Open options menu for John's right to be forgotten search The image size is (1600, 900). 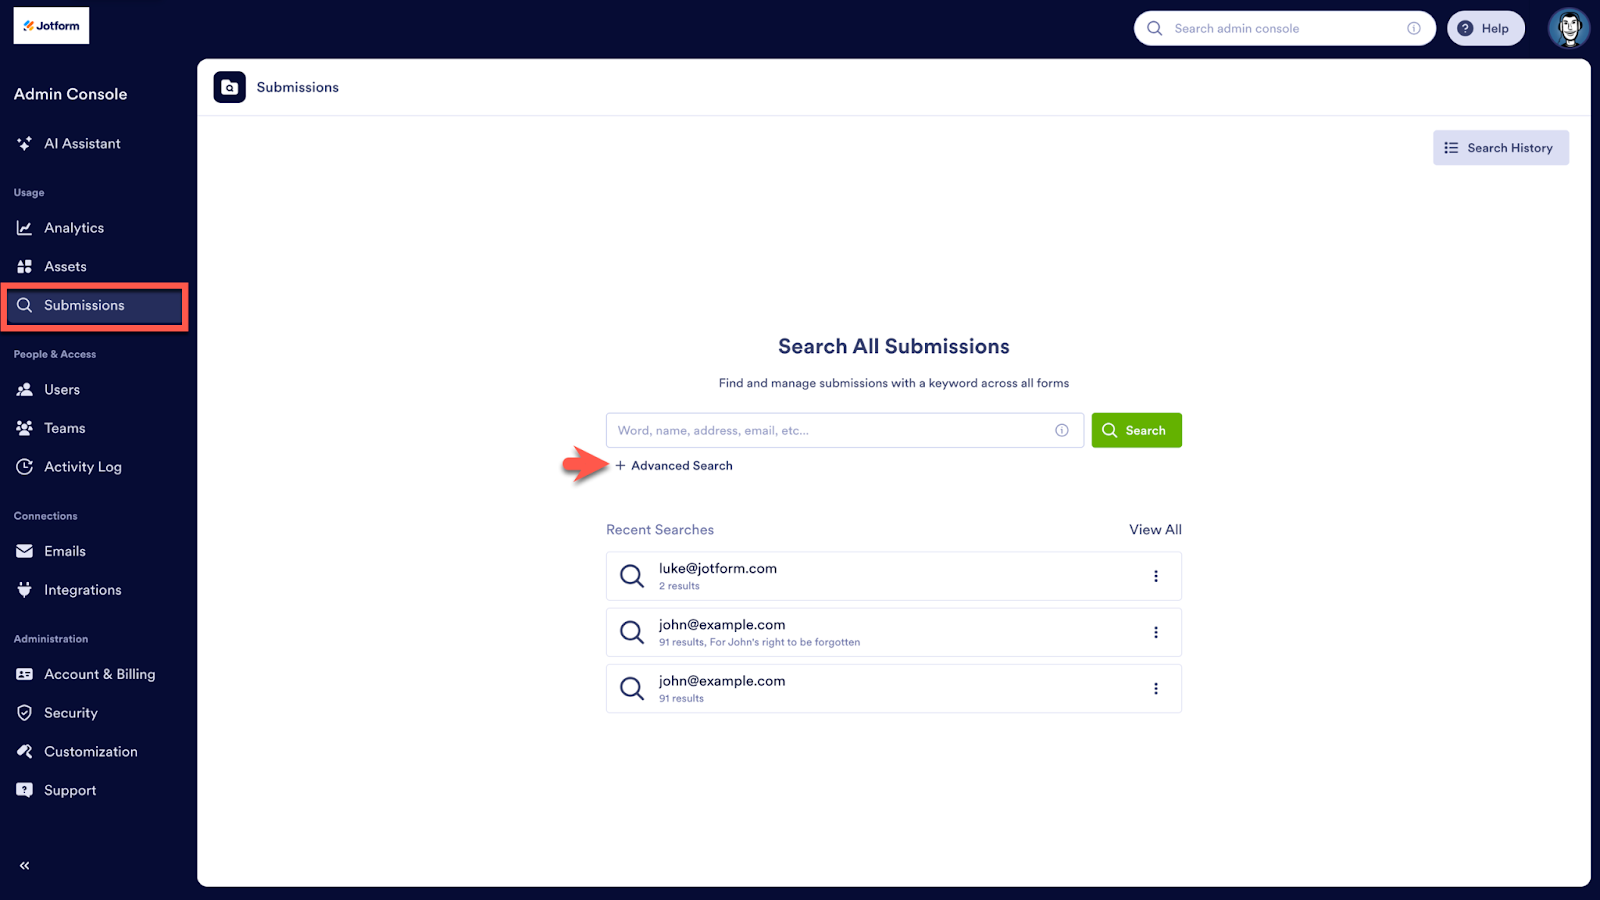[x=1156, y=631]
